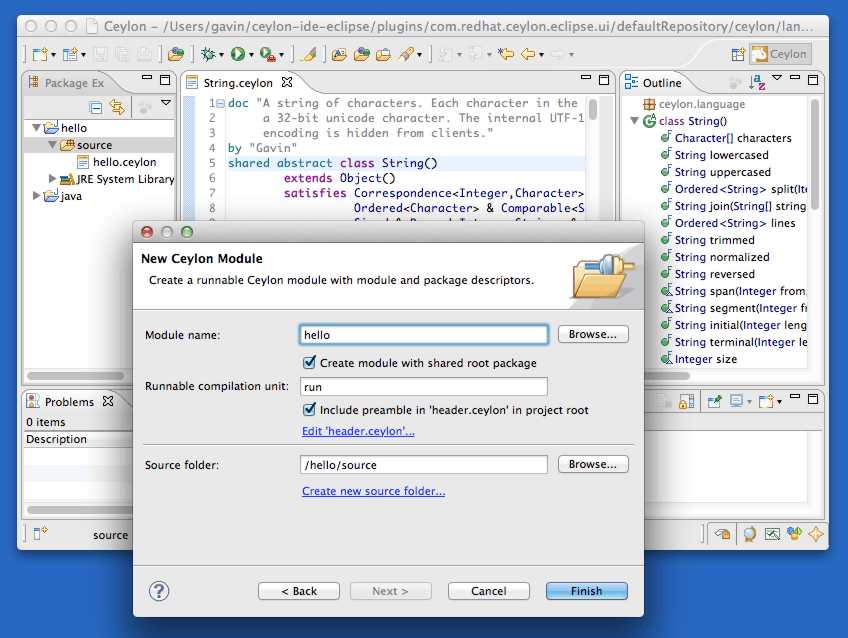This screenshot has height=638, width=848.
Task: Select 'String lowercased' in the Outline
Action: [x=721, y=155]
